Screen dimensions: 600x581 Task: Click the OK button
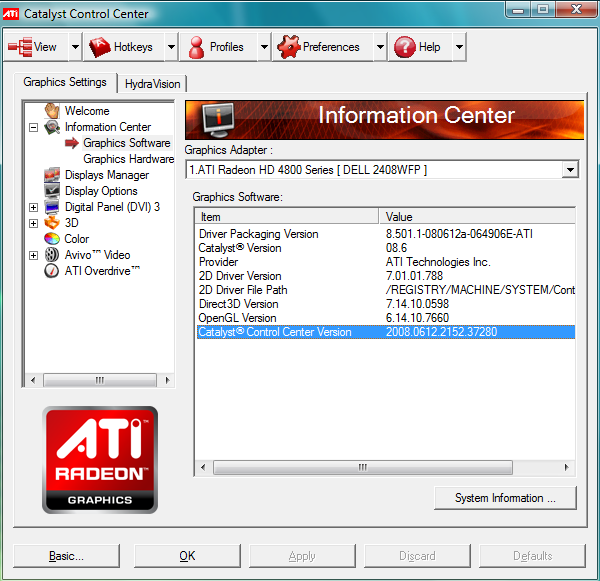pos(187,556)
